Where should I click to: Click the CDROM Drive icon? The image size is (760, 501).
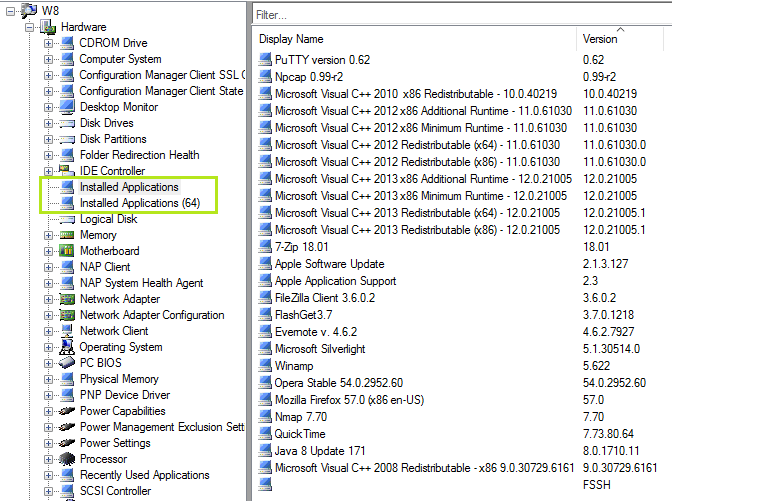coord(67,43)
